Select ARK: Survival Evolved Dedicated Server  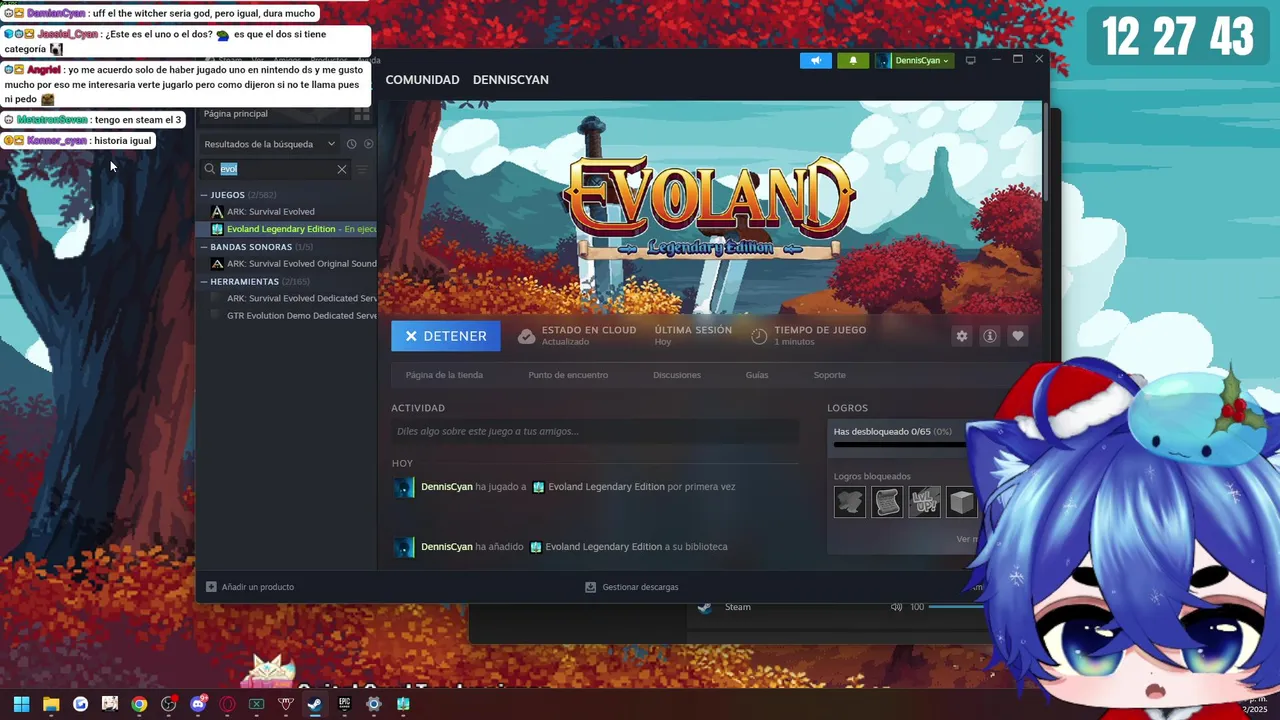point(294,298)
